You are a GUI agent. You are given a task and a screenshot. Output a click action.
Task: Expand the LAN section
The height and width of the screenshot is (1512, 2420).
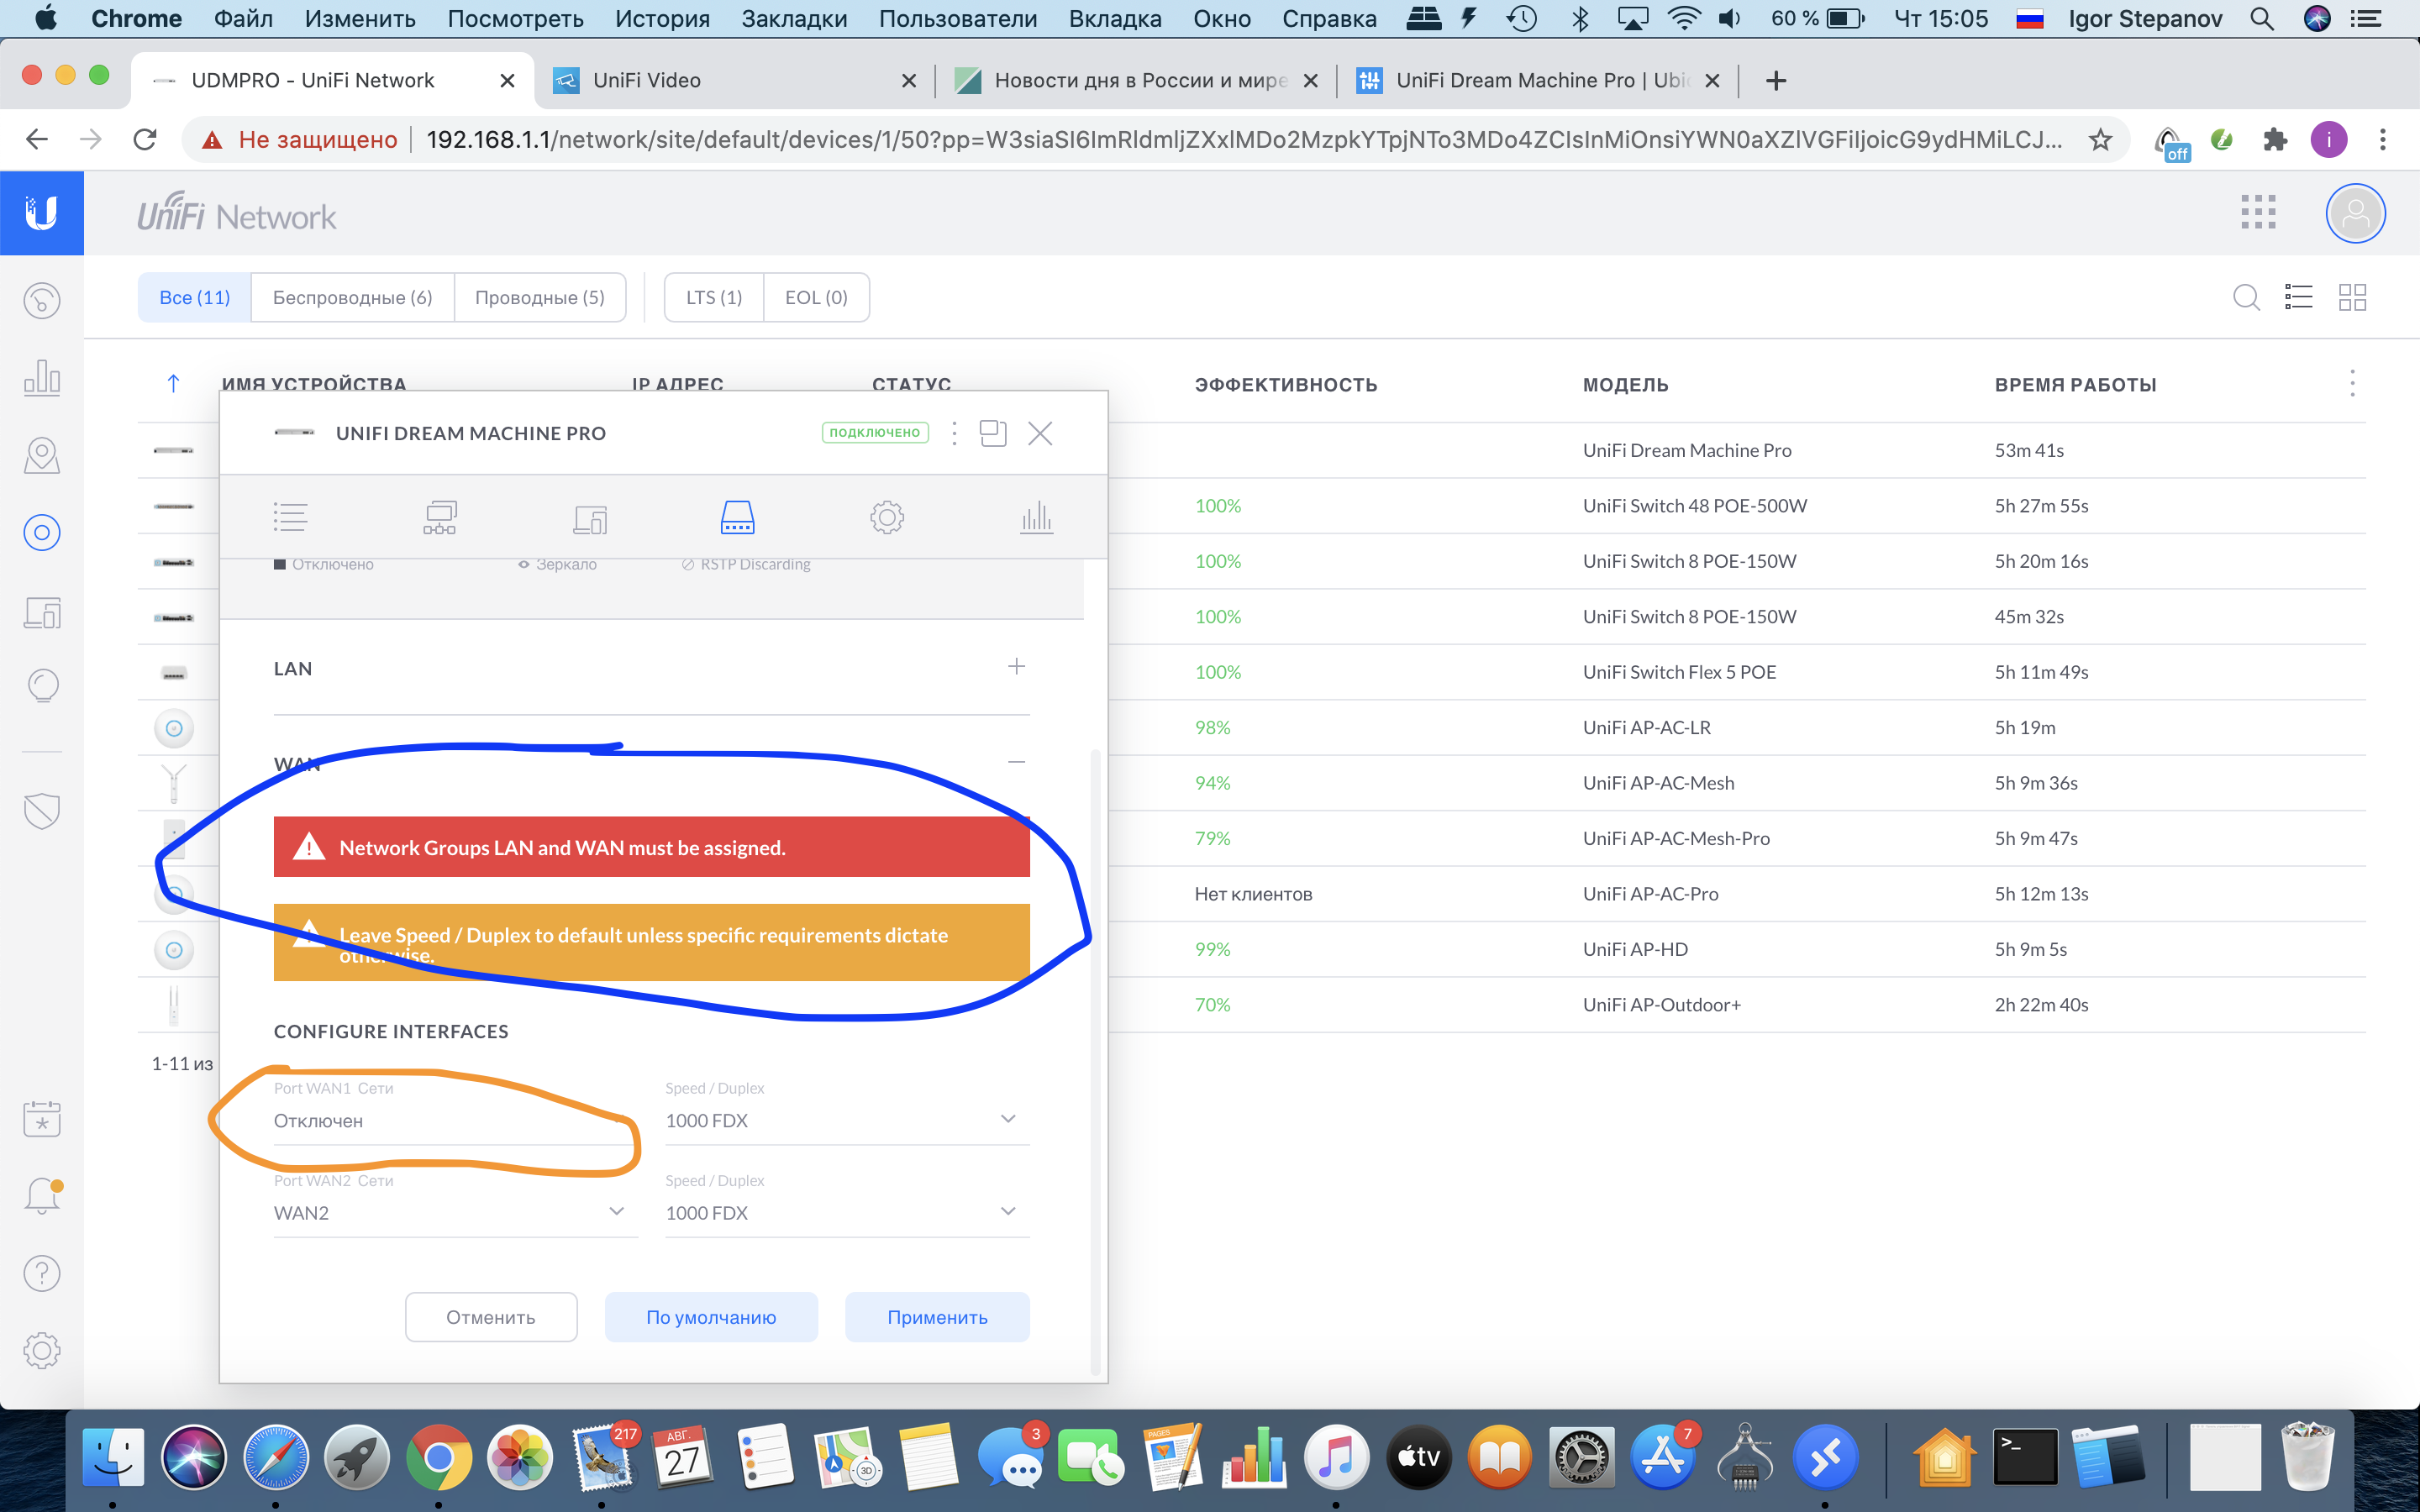tap(1016, 666)
